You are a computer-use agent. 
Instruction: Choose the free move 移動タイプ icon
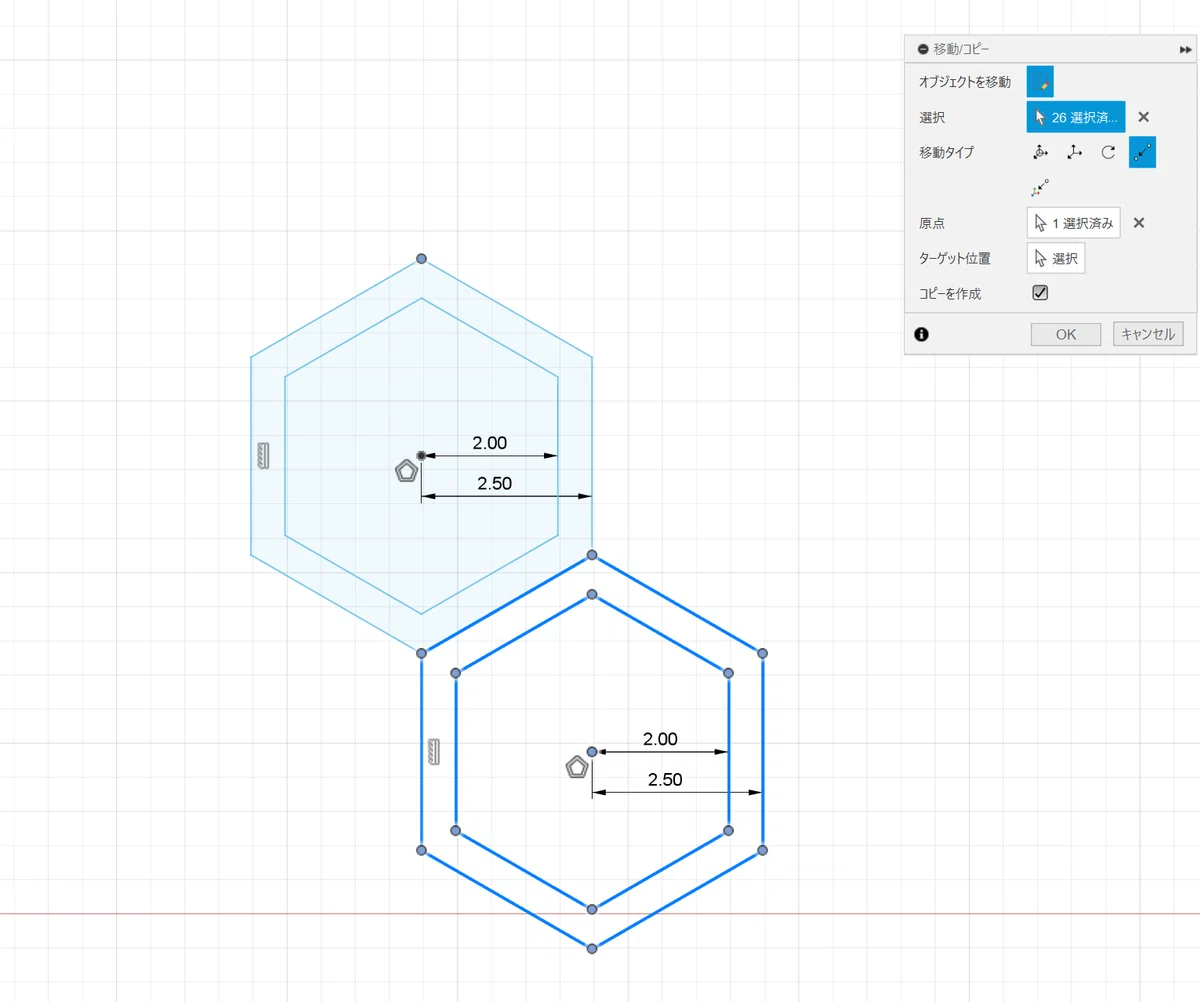coord(1040,152)
